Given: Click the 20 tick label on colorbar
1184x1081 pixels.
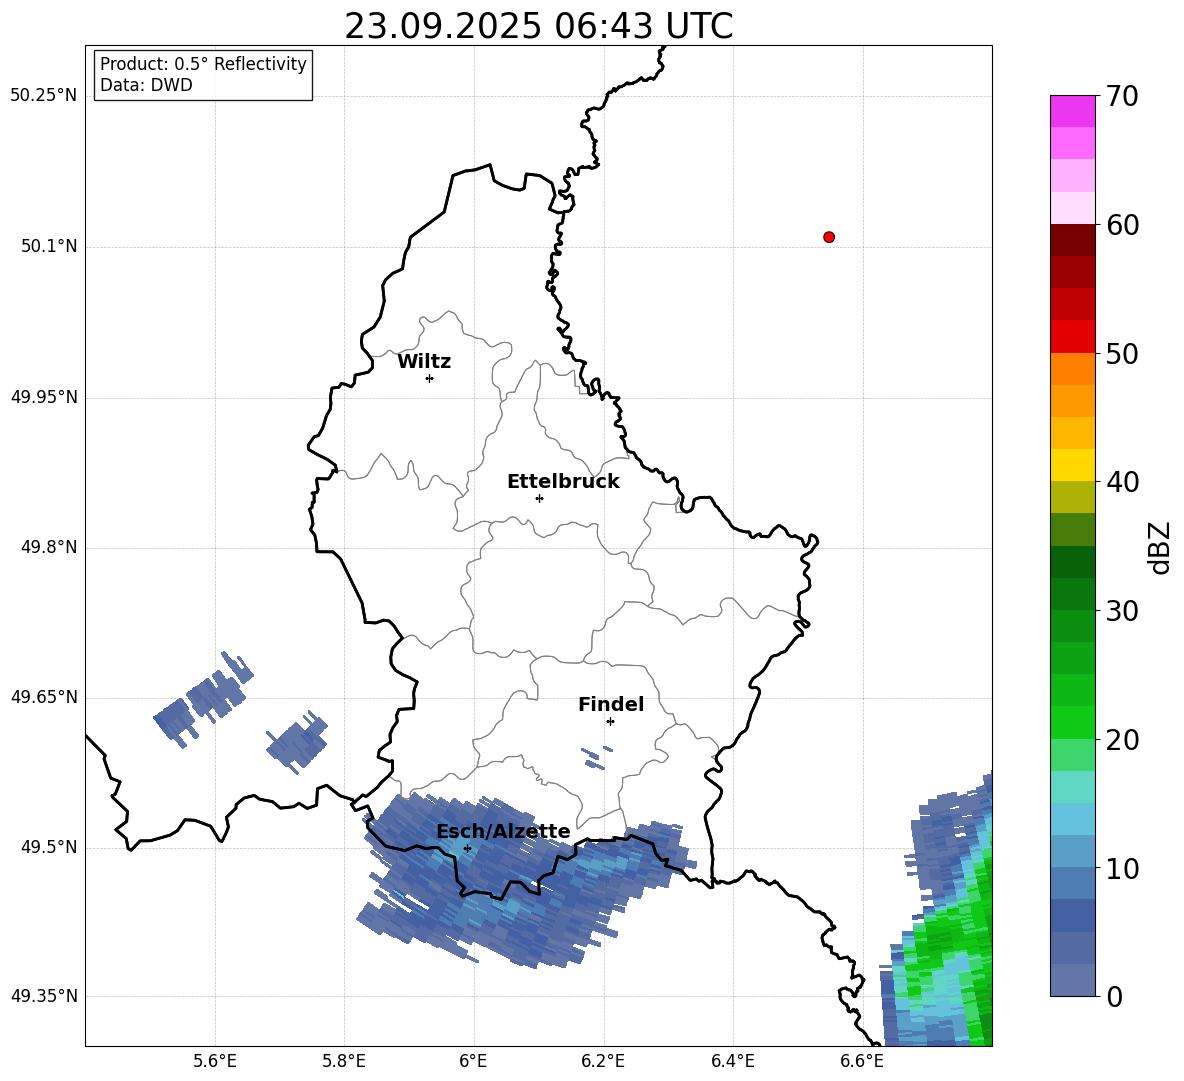Looking at the screenshot, I should tap(1122, 740).
